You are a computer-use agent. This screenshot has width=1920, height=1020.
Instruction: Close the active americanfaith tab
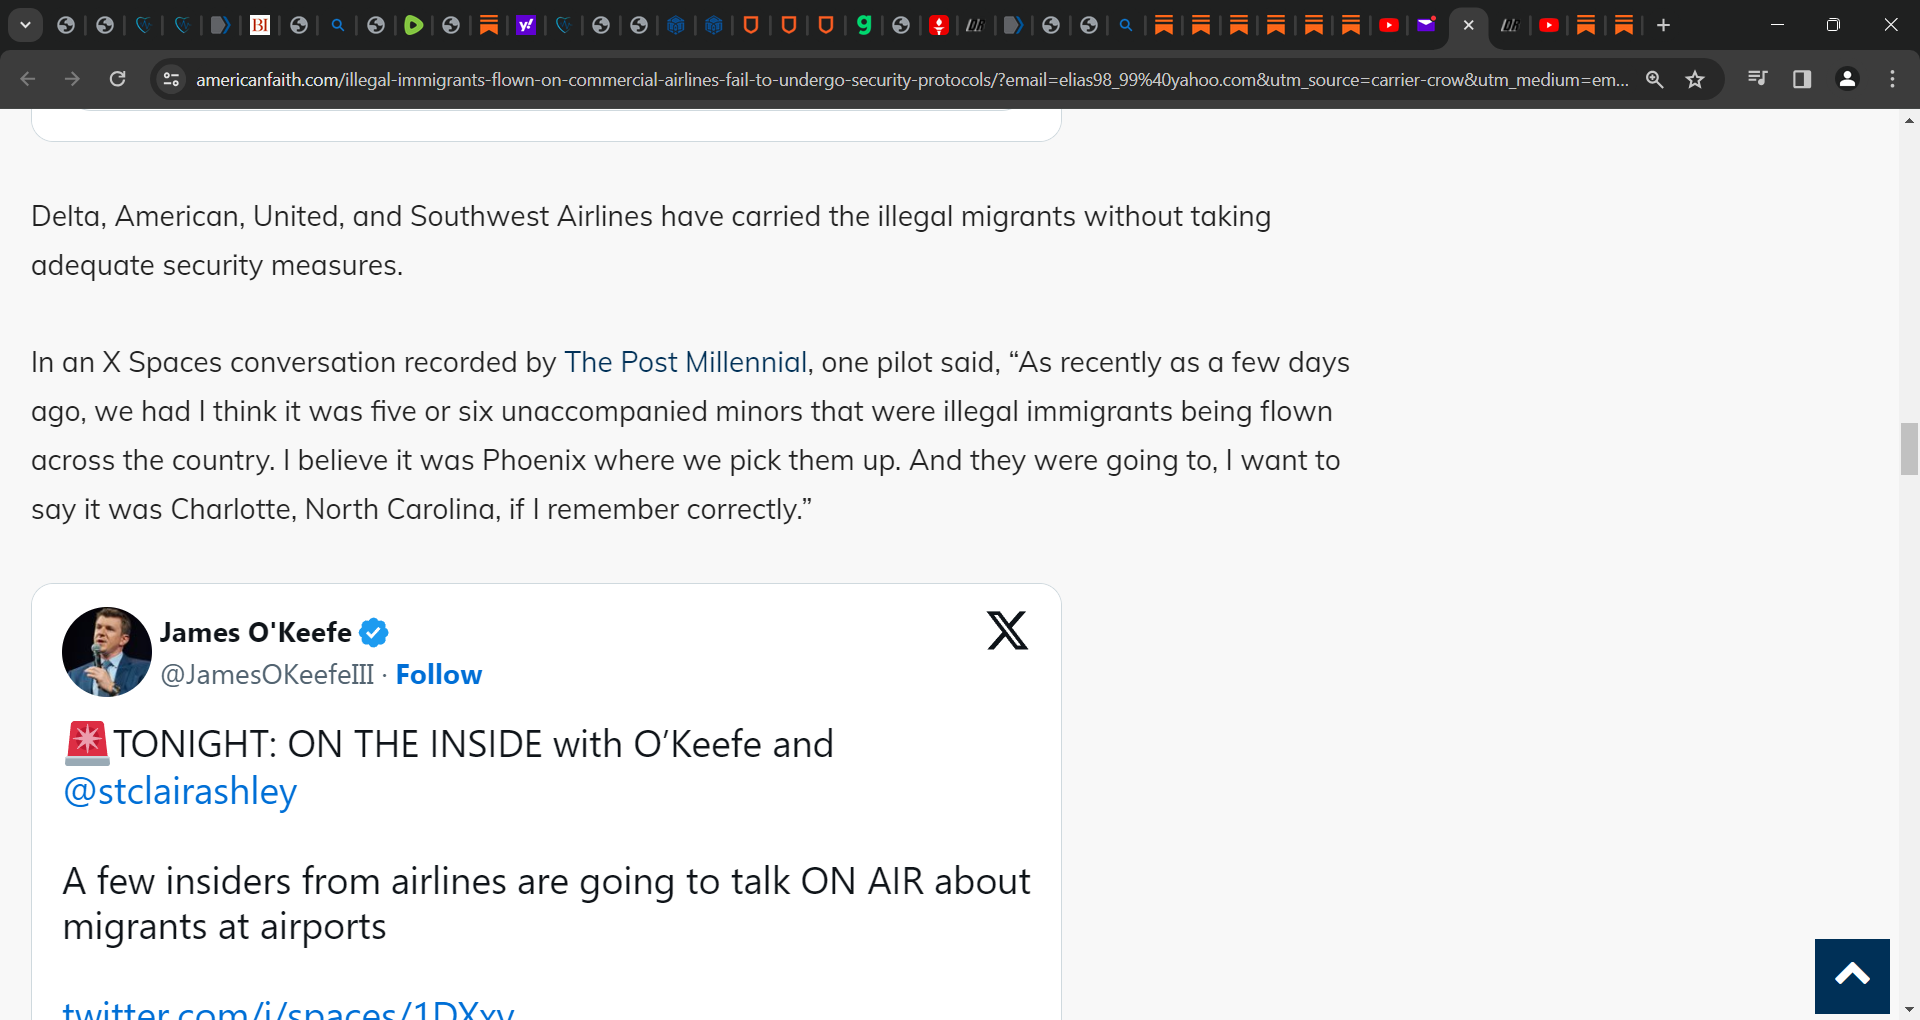click(1468, 25)
